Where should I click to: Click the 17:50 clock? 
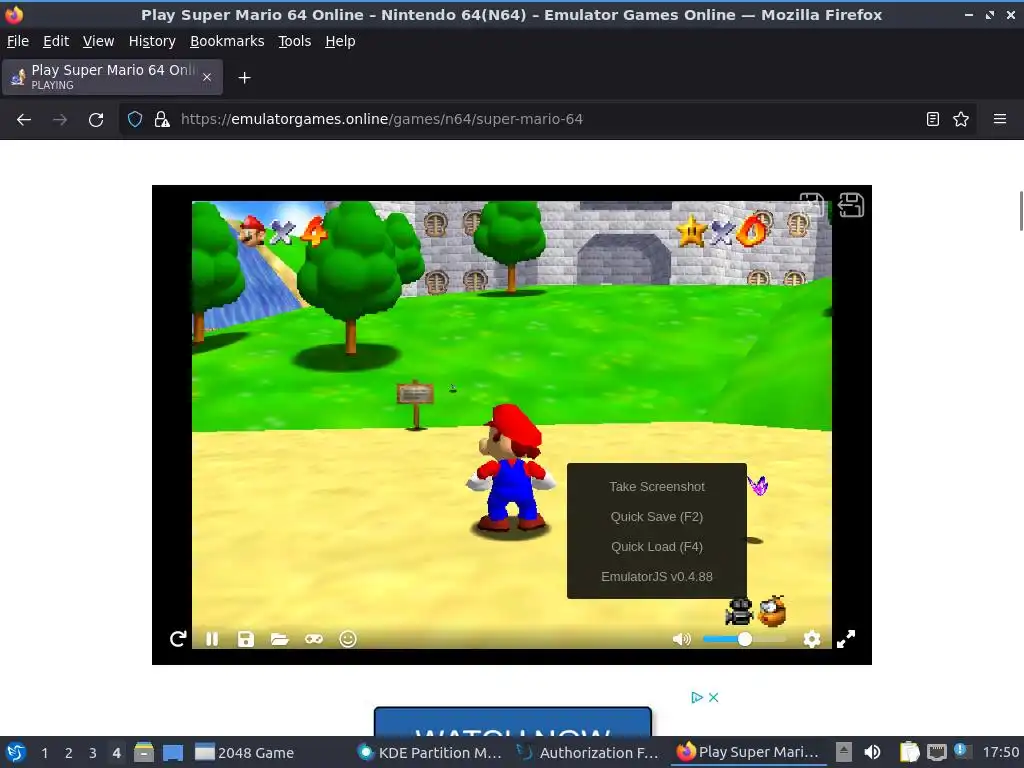(1000, 752)
